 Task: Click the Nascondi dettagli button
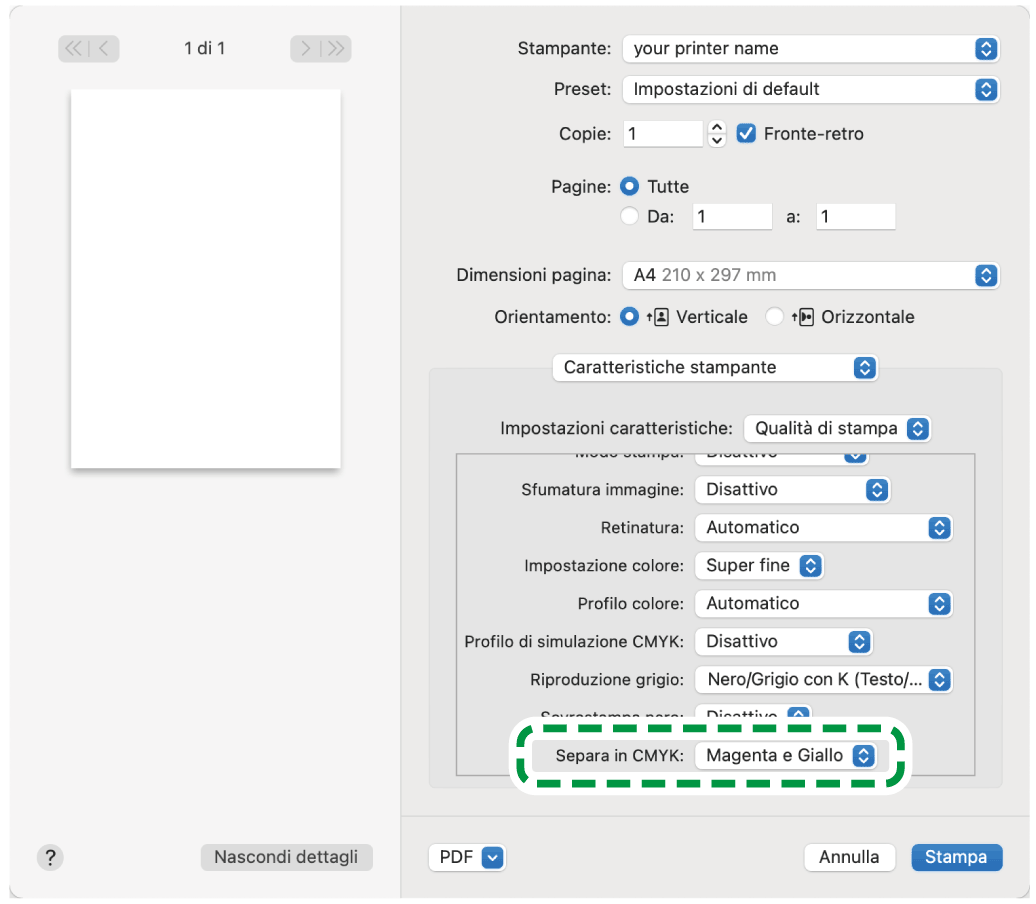286,857
